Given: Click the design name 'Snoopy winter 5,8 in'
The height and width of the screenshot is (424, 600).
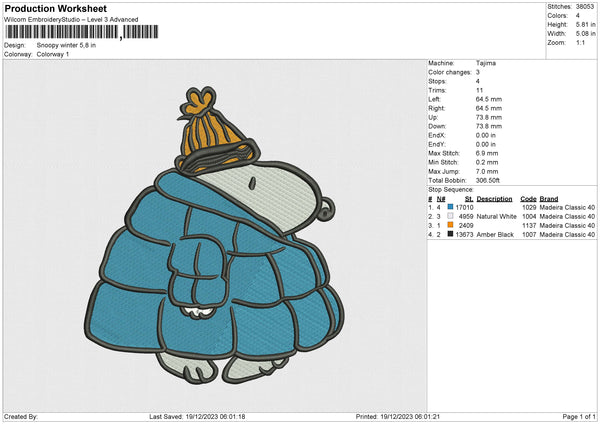Looking at the screenshot, I should click(66, 45).
